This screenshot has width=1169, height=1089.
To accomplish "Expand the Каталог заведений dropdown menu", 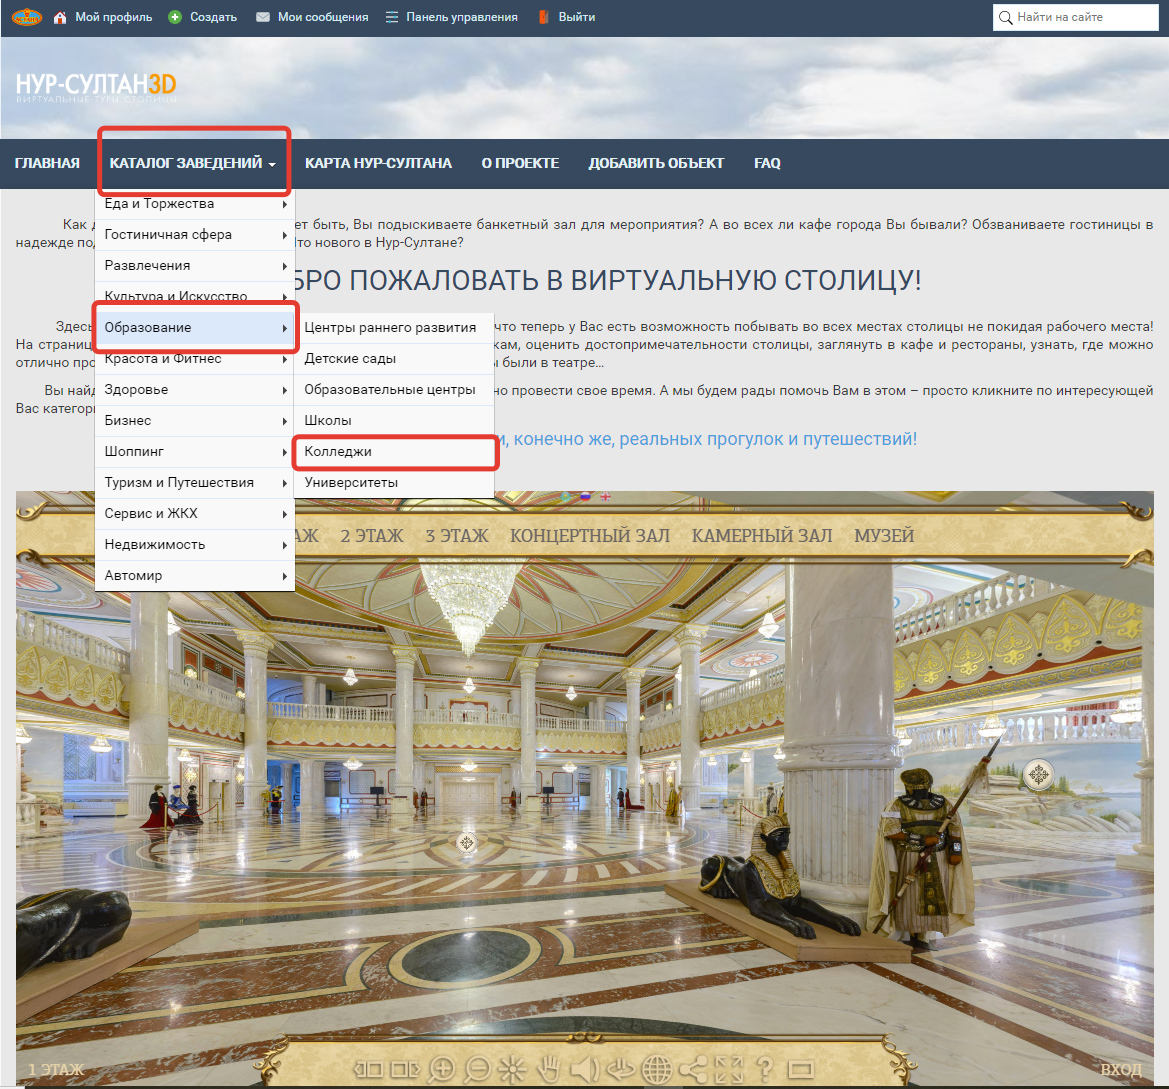I will click(193, 163).
